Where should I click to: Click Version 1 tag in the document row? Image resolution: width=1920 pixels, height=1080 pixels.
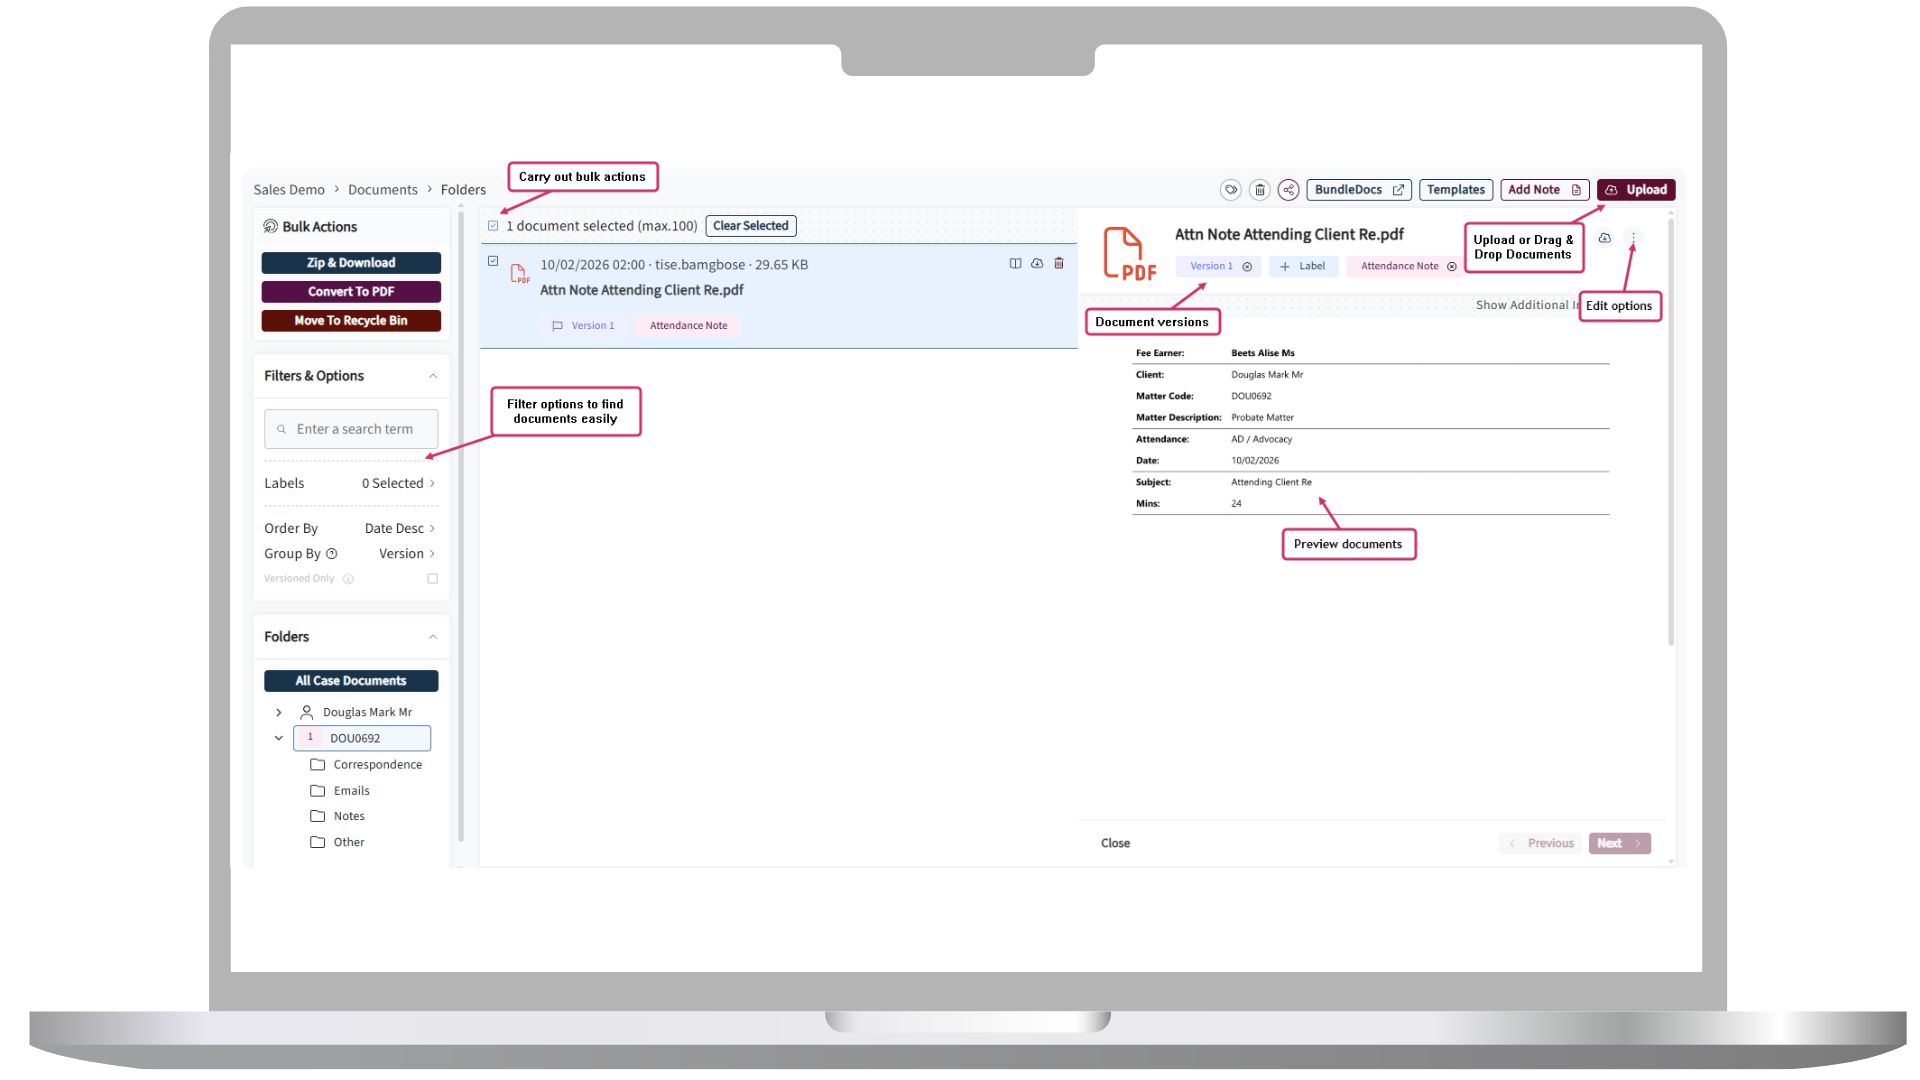(584, 326)
